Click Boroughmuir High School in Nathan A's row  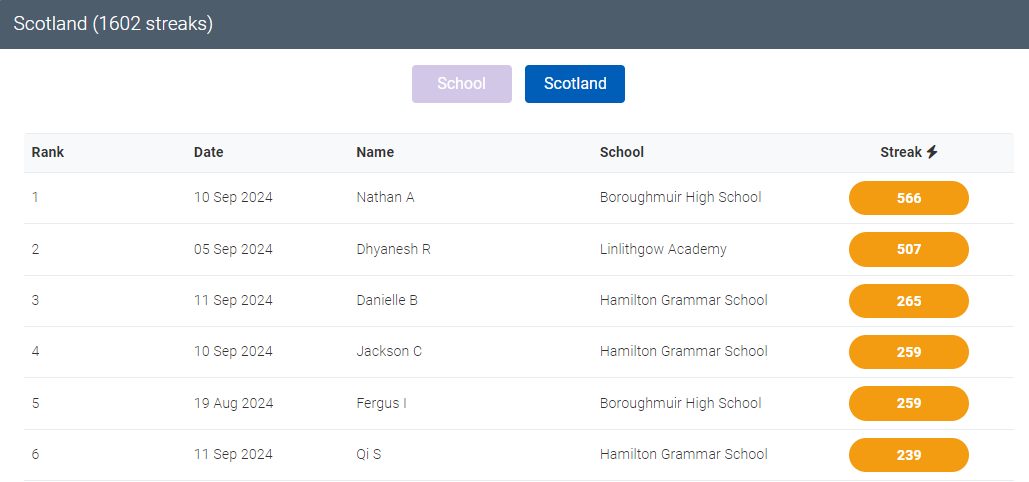681,197
